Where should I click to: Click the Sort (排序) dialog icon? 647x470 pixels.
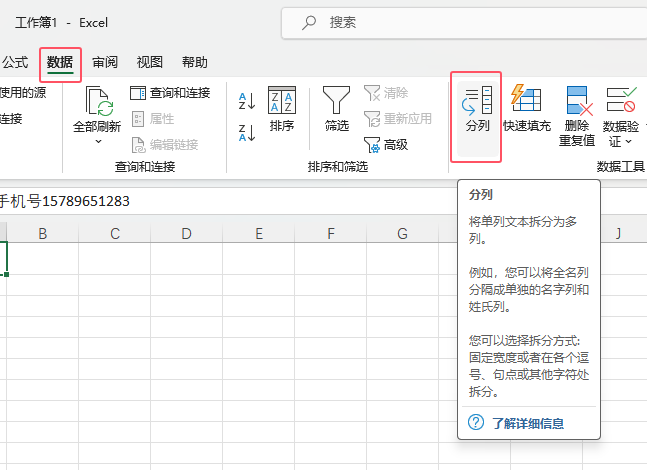click(x=282, y=100)
